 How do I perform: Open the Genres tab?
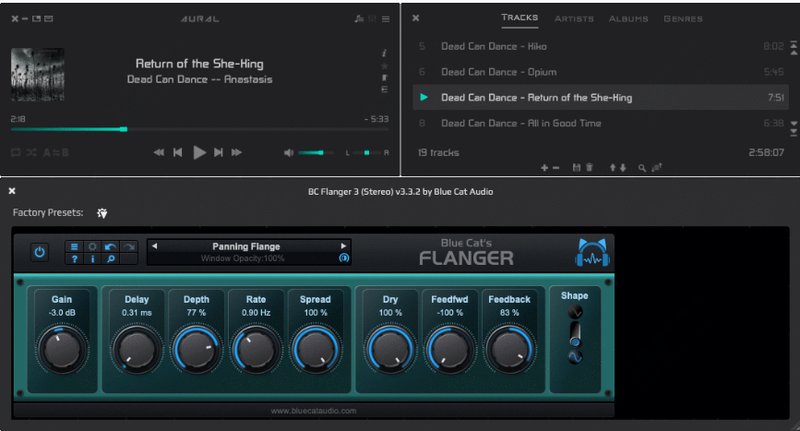683,18
